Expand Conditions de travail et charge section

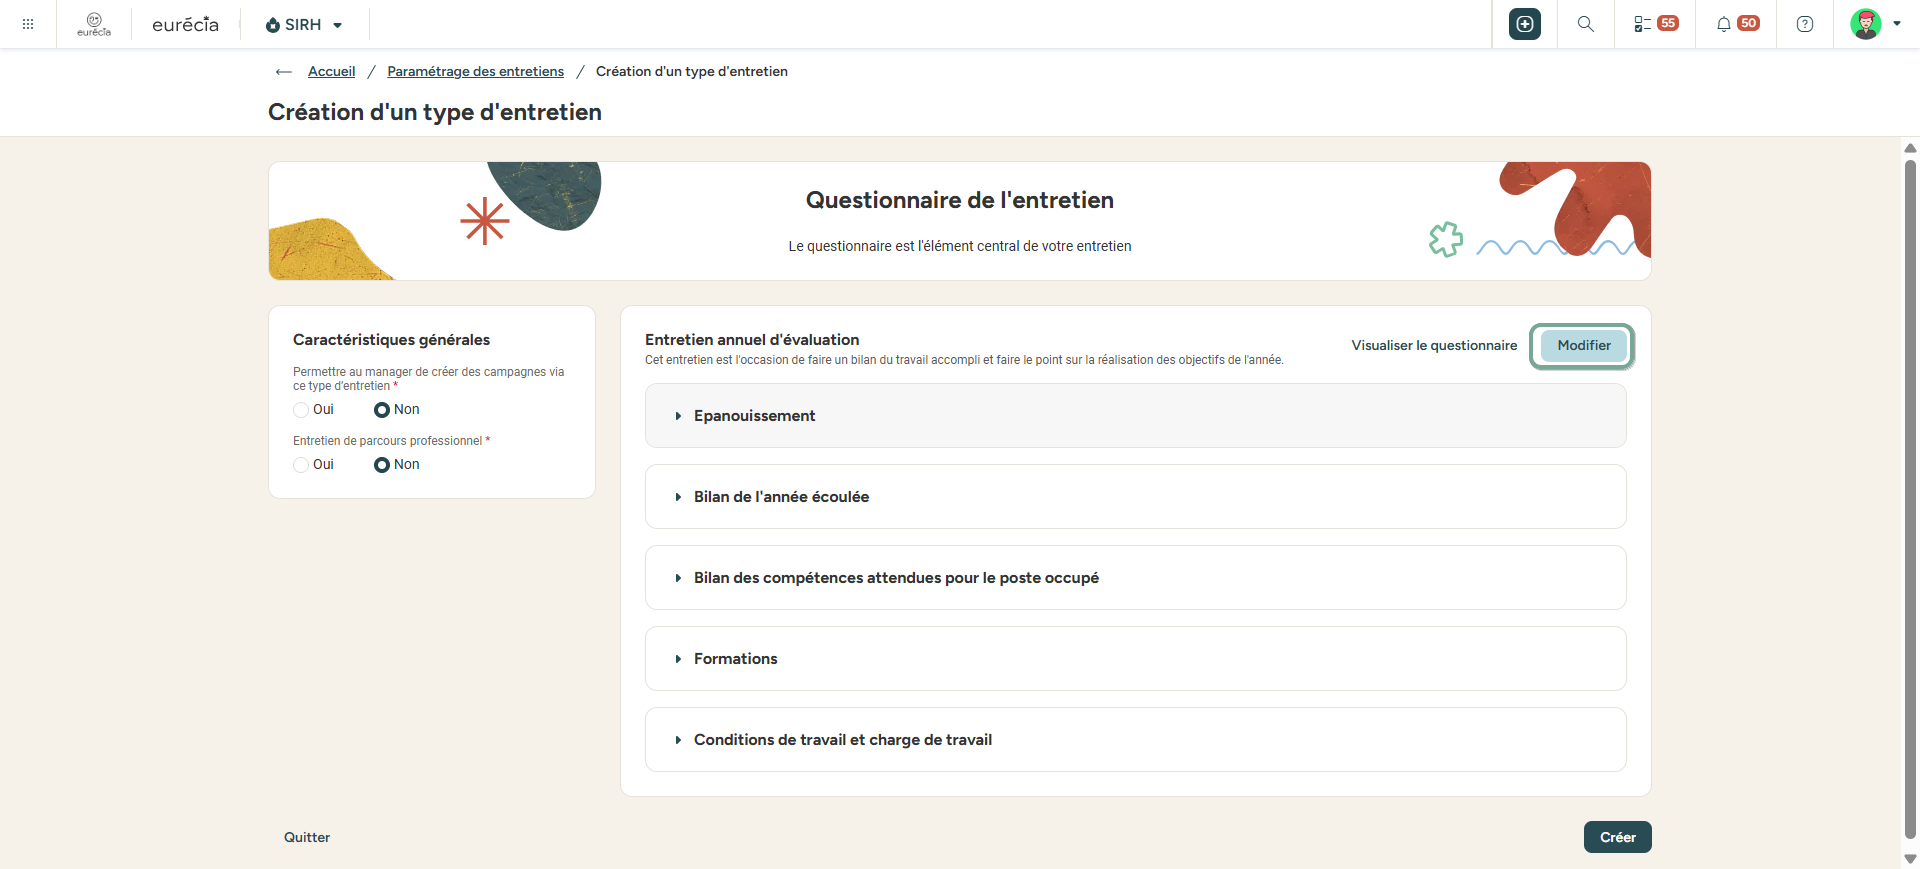(1135, 740)
